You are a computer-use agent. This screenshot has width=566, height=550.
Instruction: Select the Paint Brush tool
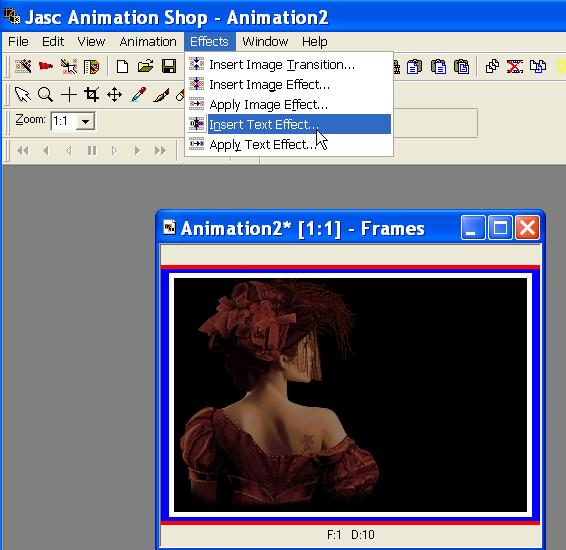coord(161,95)
